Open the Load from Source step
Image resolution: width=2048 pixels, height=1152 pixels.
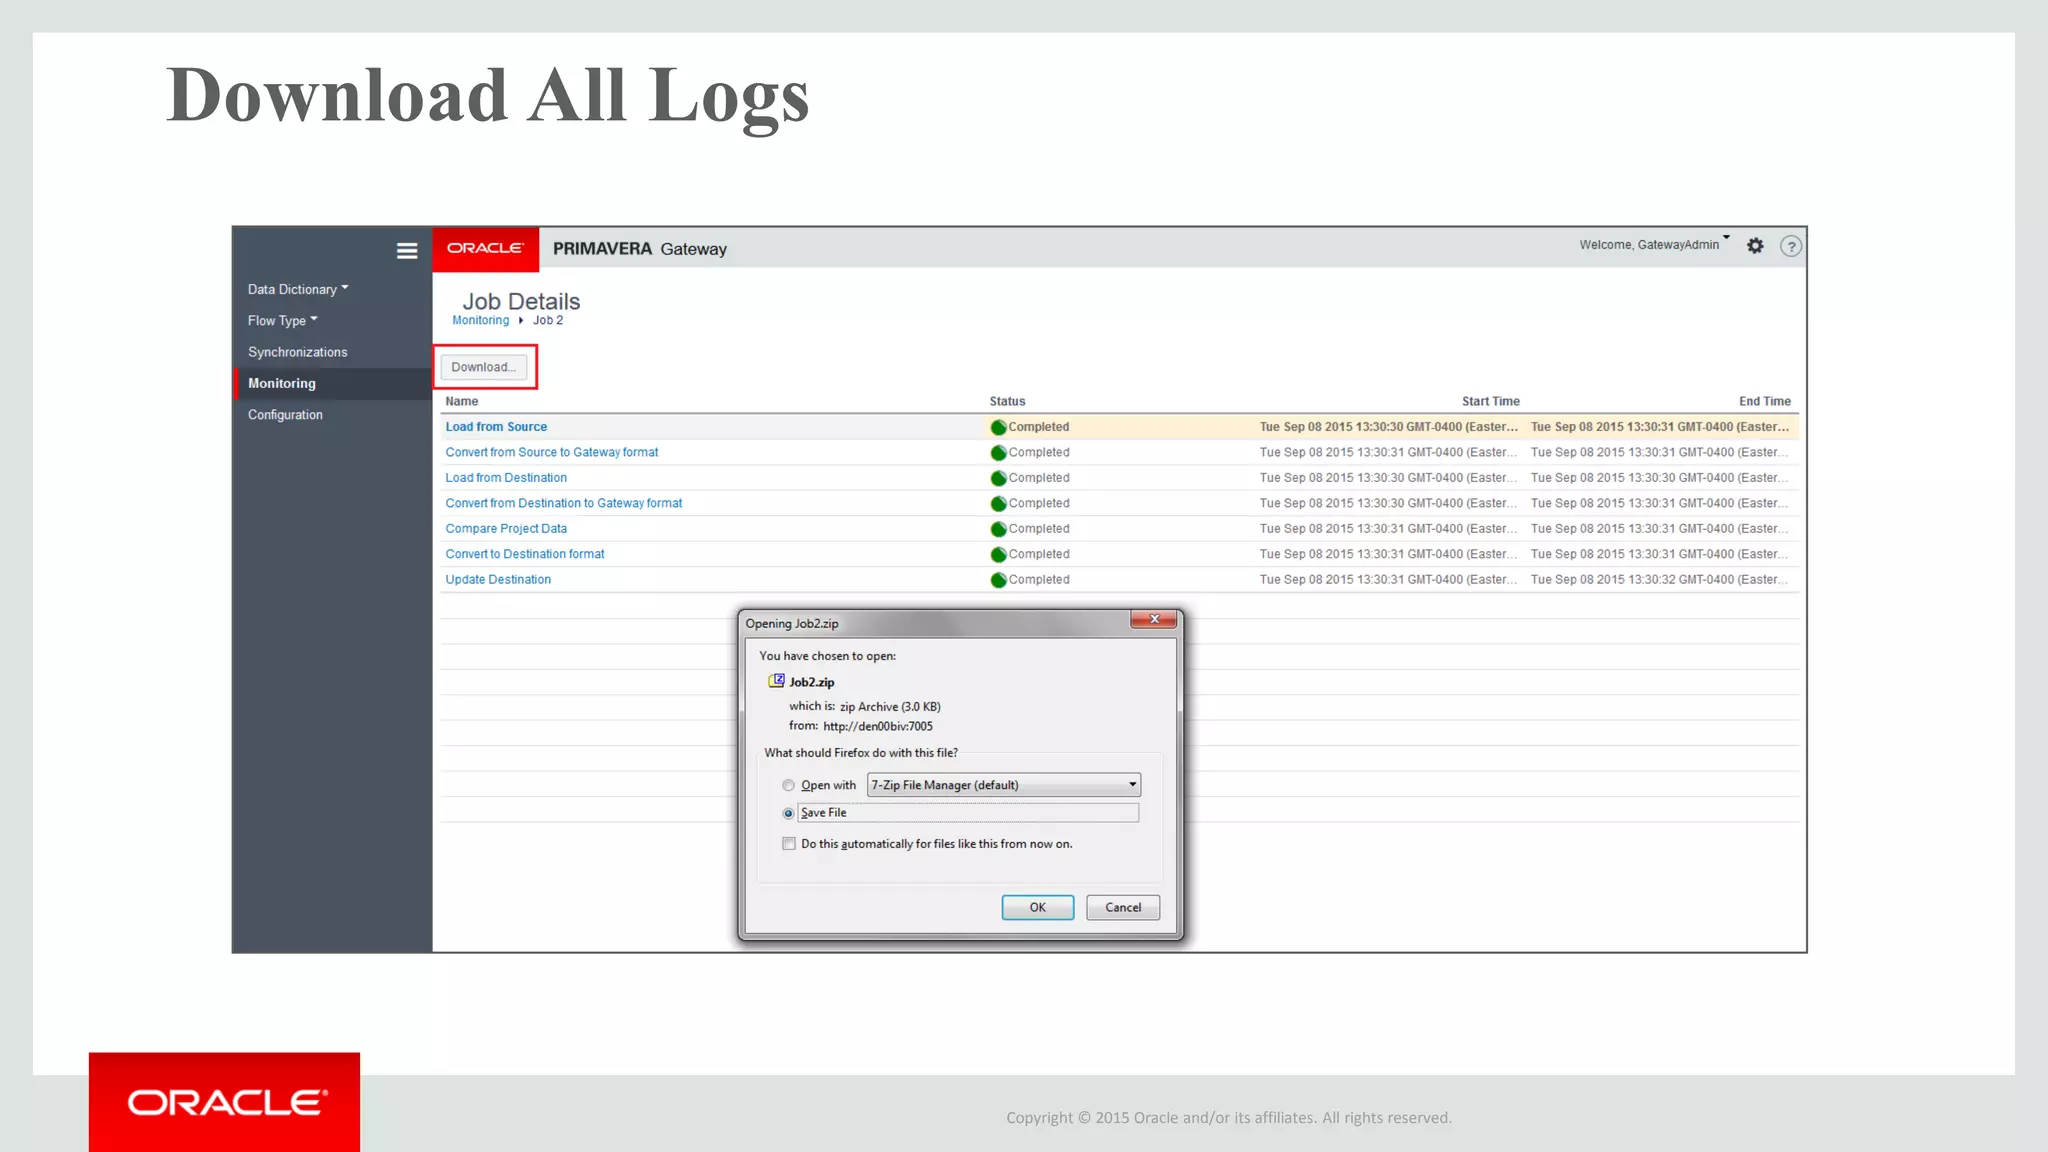coord(496,427)
